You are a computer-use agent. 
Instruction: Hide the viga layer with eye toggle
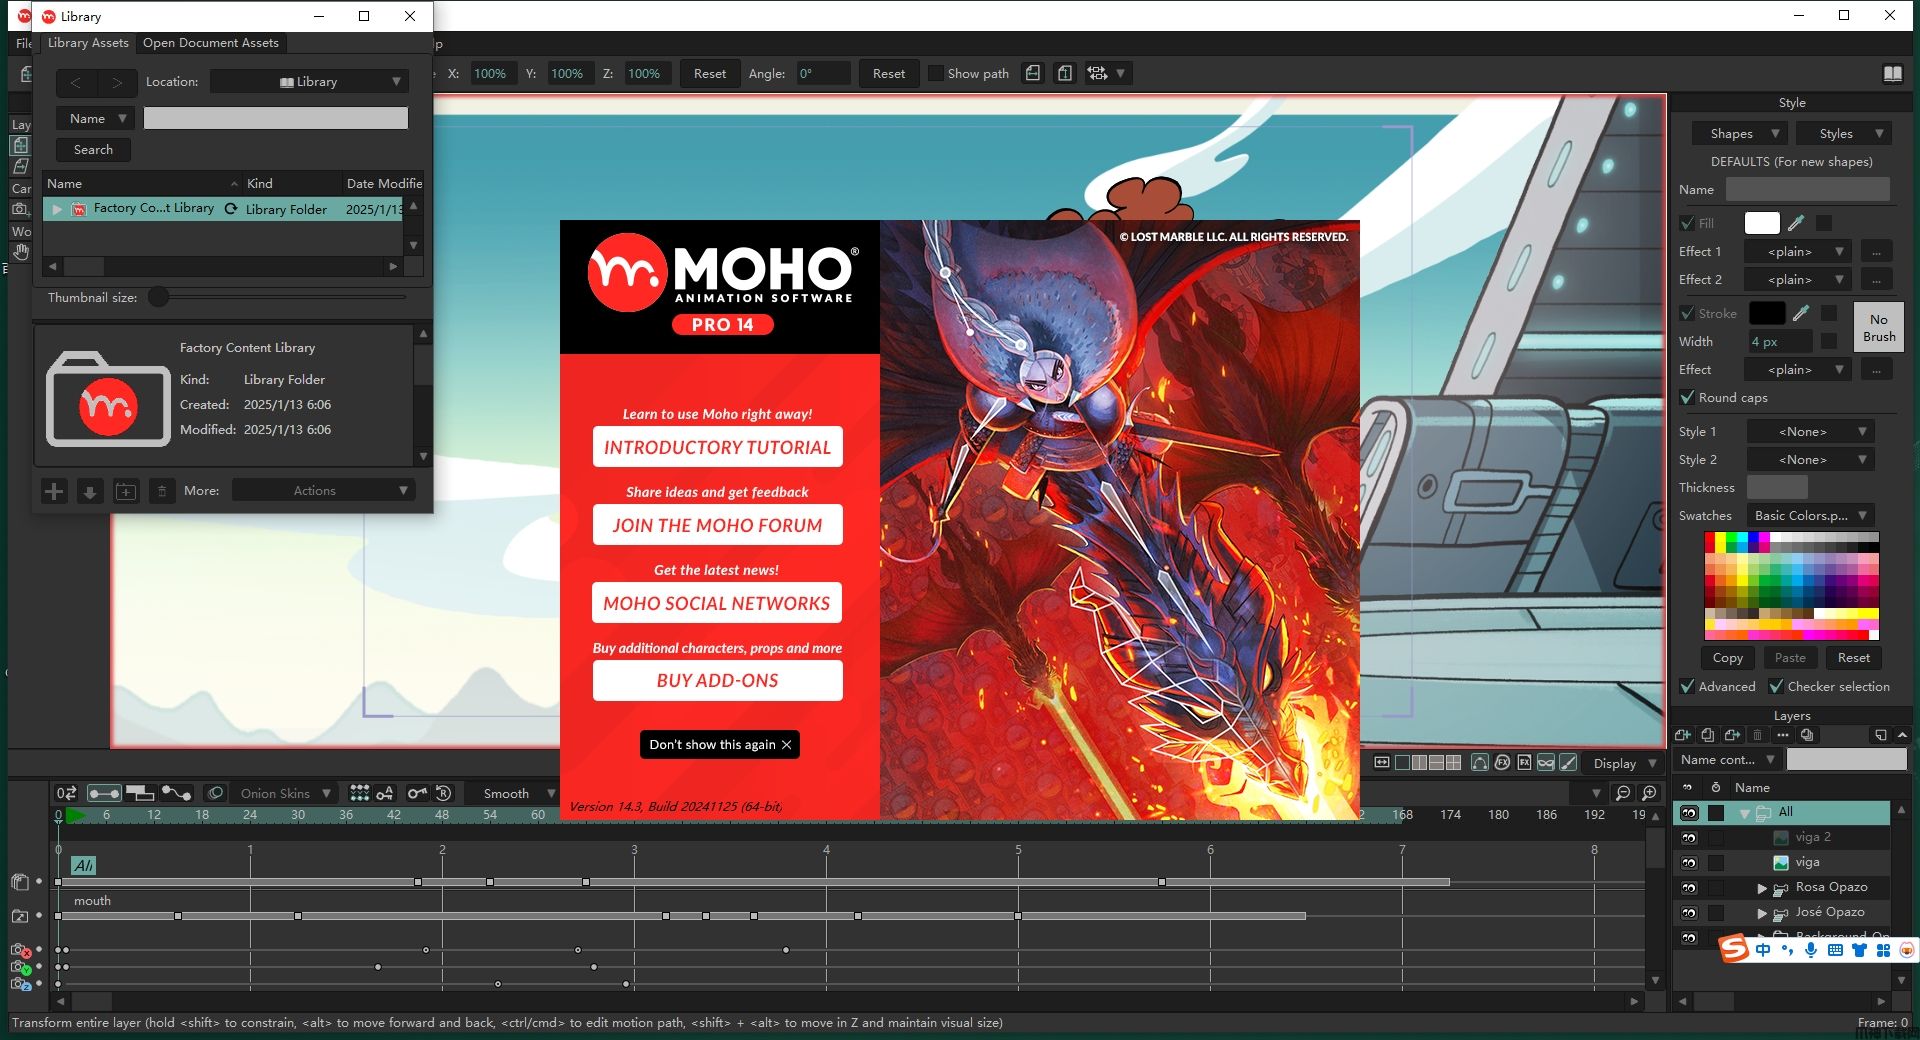coord(1689,862)
